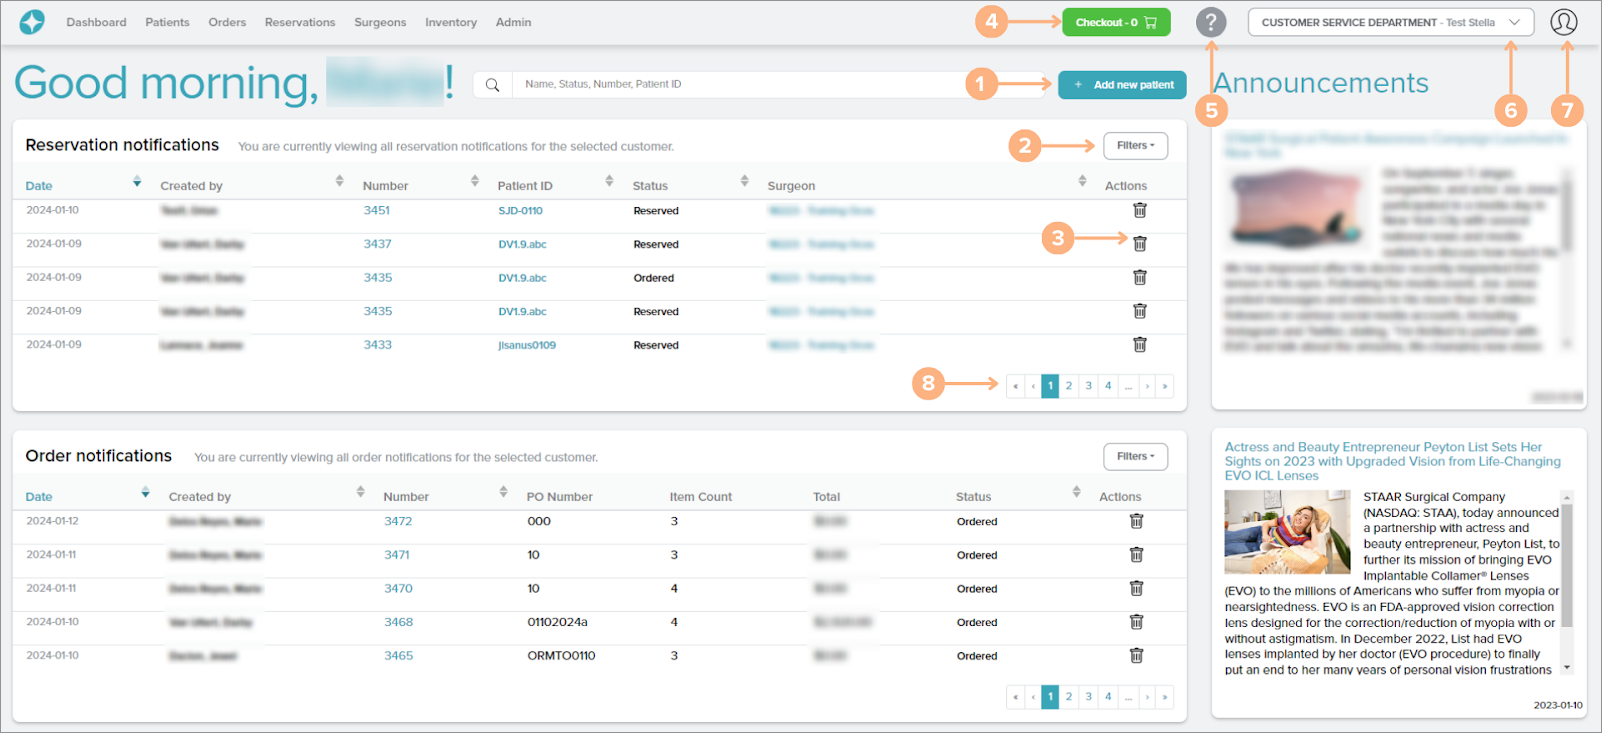Open Order notifications Filters dropdown

pos(1135,457)
